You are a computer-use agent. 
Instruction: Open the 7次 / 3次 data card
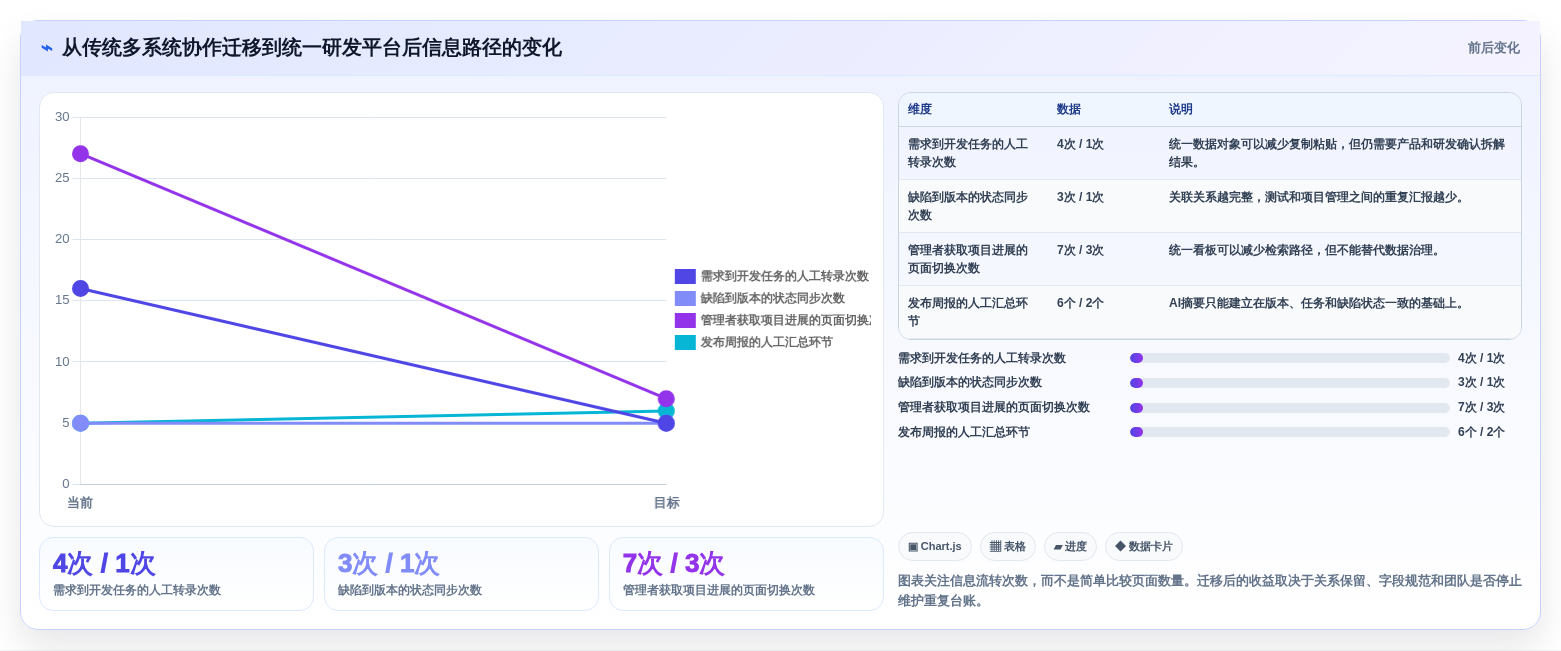(x=746, y=574)
